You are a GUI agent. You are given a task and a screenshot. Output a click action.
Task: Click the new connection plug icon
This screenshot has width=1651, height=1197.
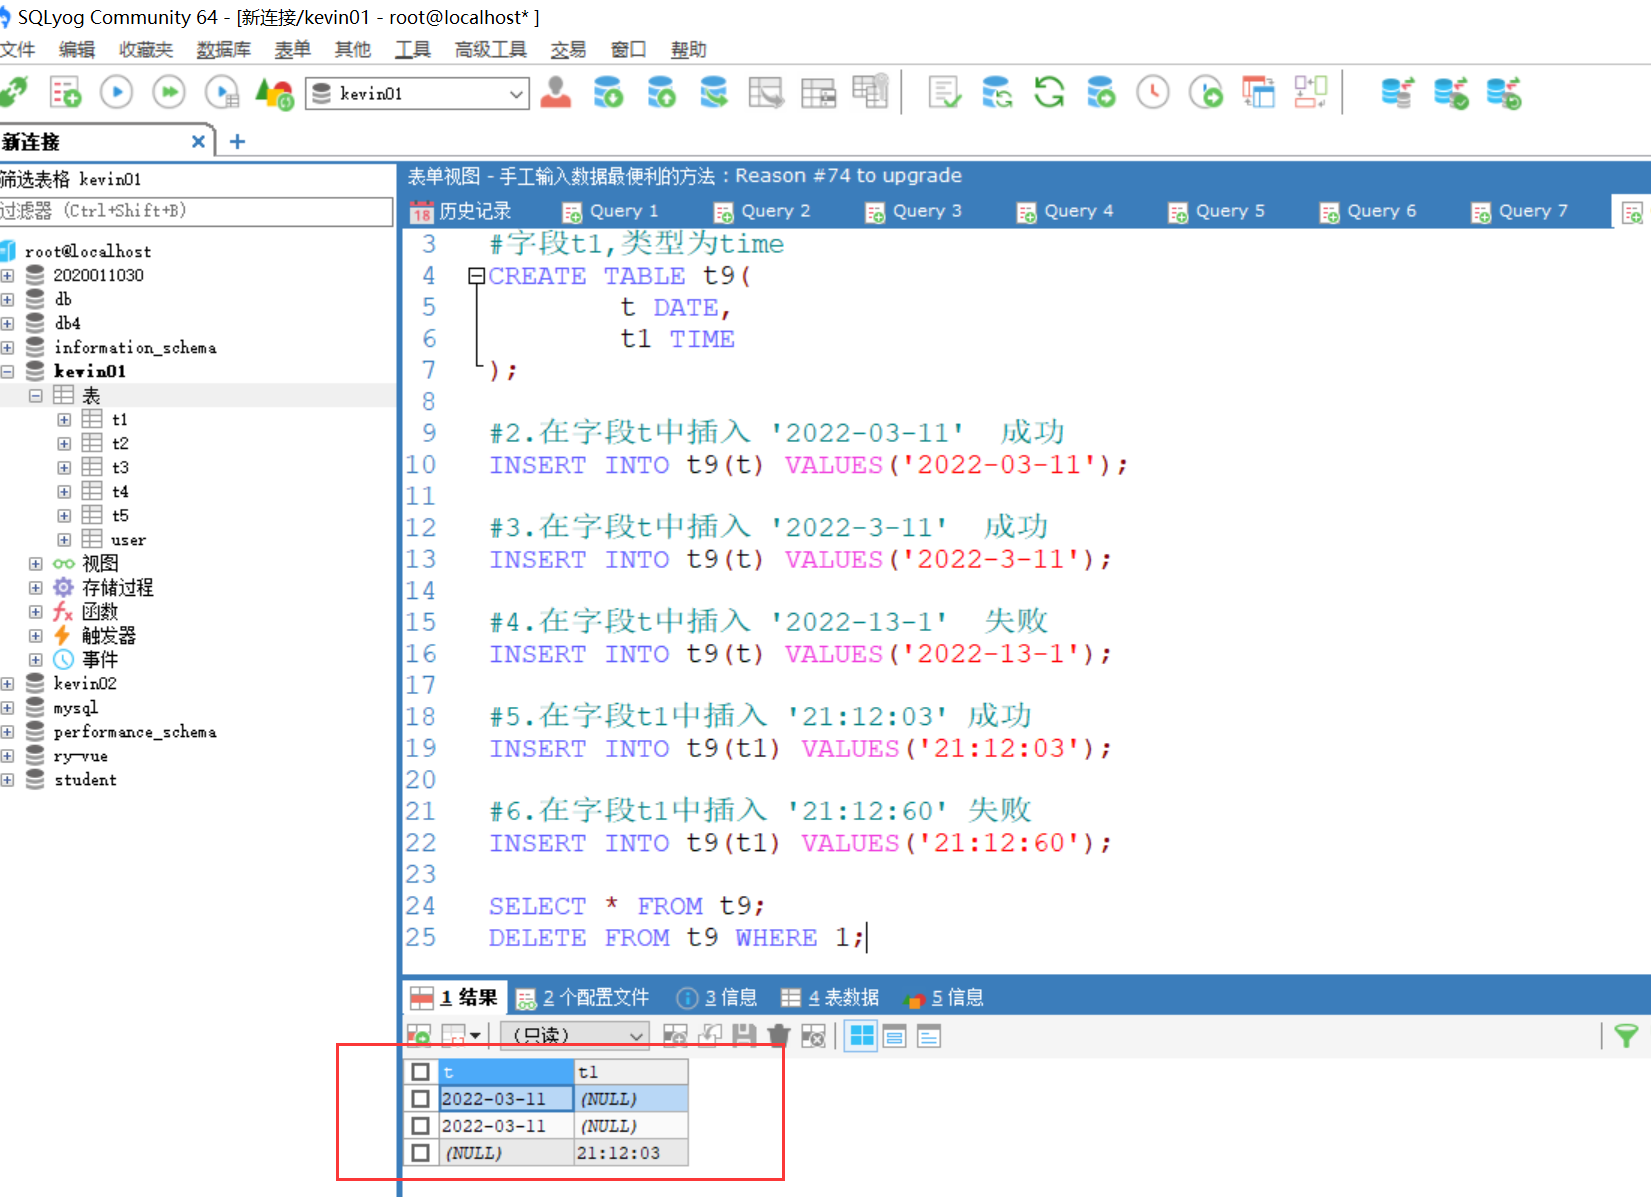click(14, 93)
